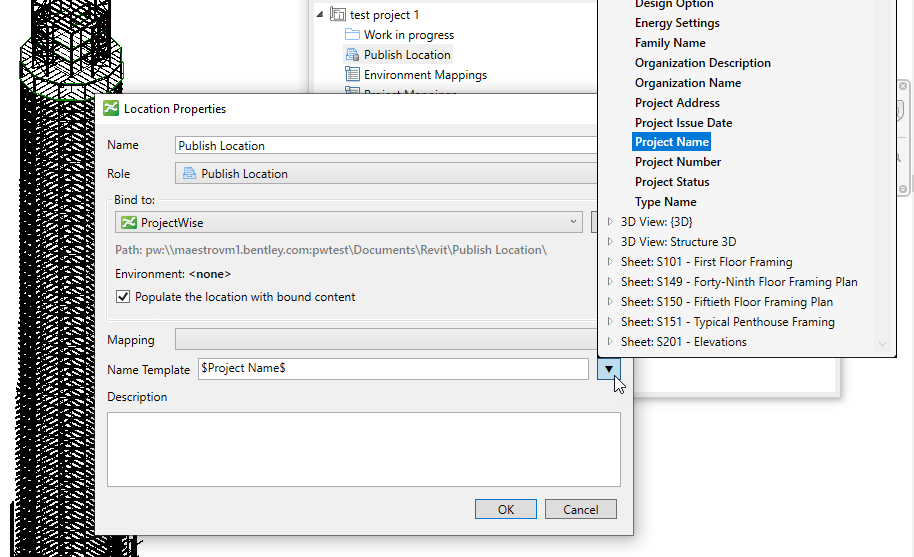This screenshot has width=914, height=557.
Task: Expand the 3D View: Structure 3D node
Action: click(x=610, y=241)
